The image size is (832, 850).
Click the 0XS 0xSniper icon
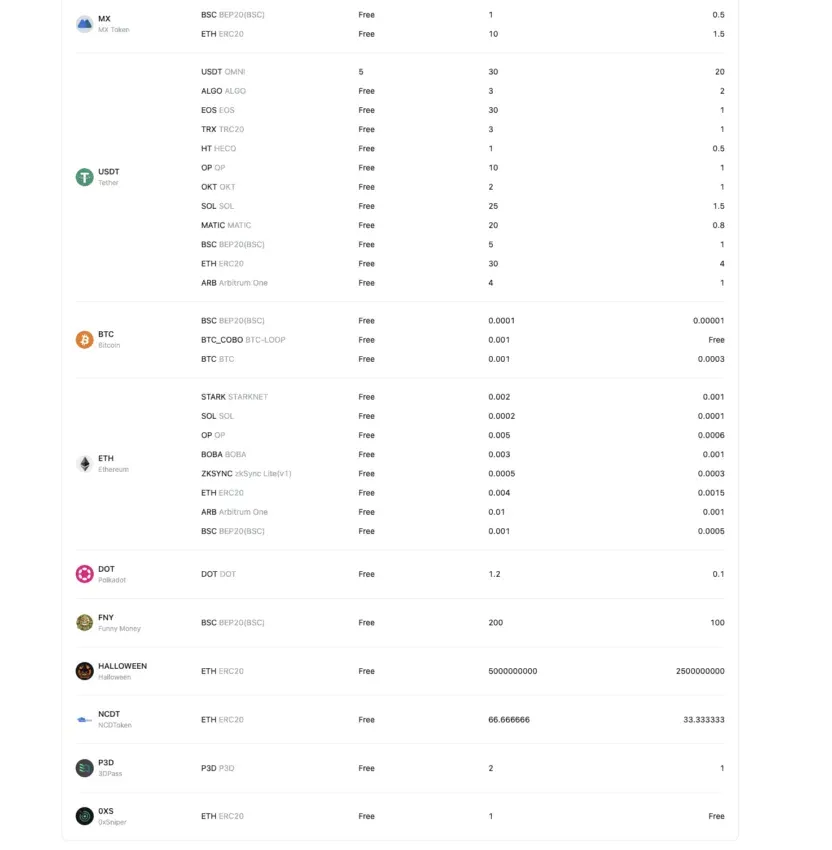(84, 816)
